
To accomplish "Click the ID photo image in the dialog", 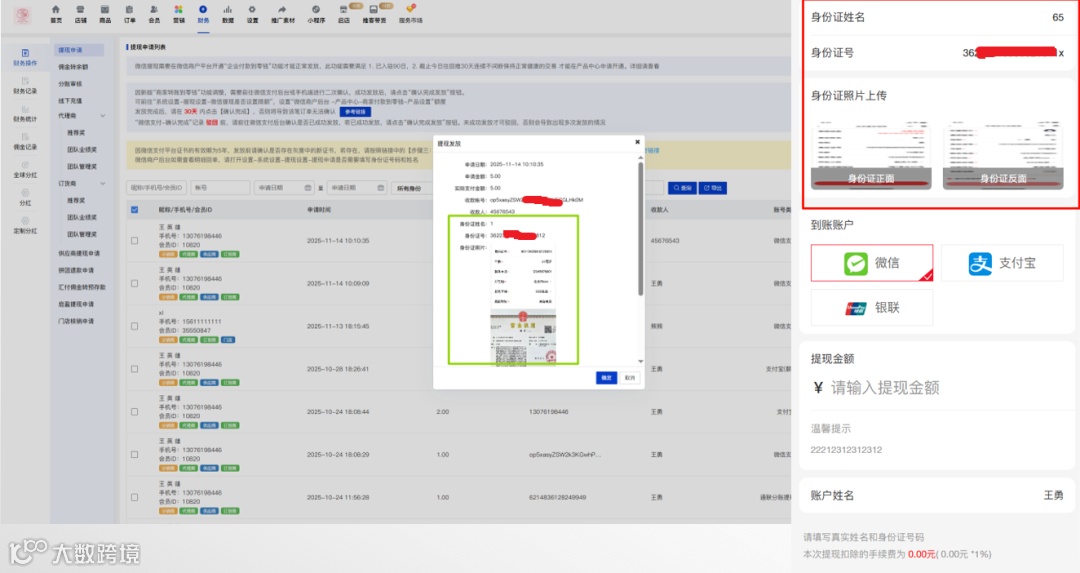I will tap(523, 305).
